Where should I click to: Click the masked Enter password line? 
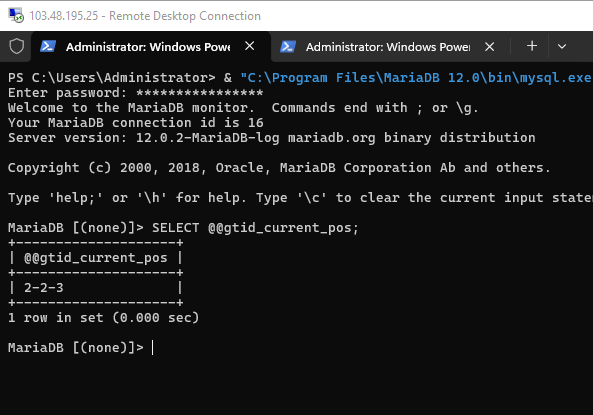click(135, 93)
